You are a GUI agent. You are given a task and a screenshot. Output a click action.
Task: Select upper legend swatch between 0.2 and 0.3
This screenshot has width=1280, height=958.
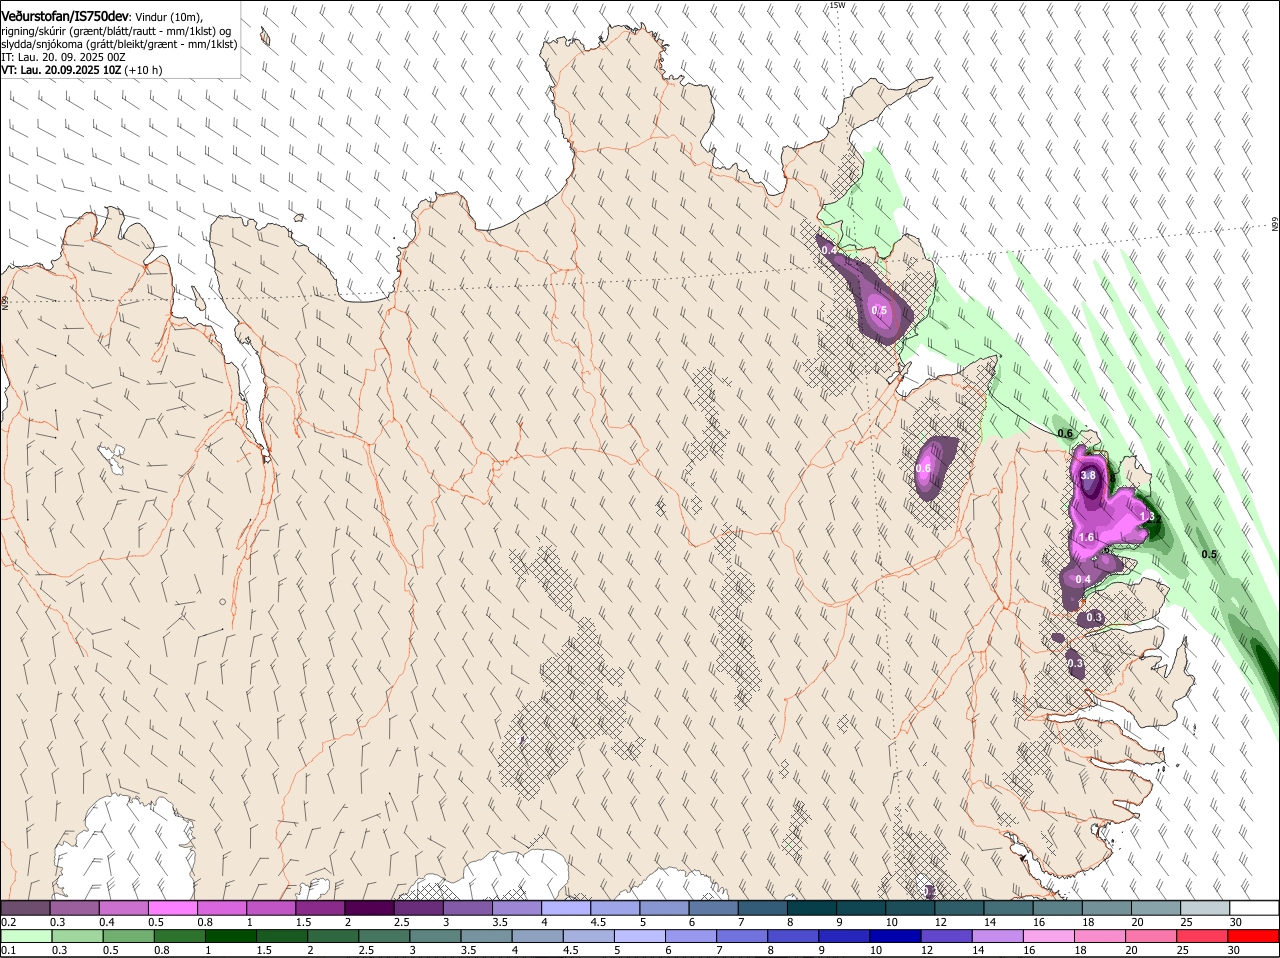(x=25, y=907)
